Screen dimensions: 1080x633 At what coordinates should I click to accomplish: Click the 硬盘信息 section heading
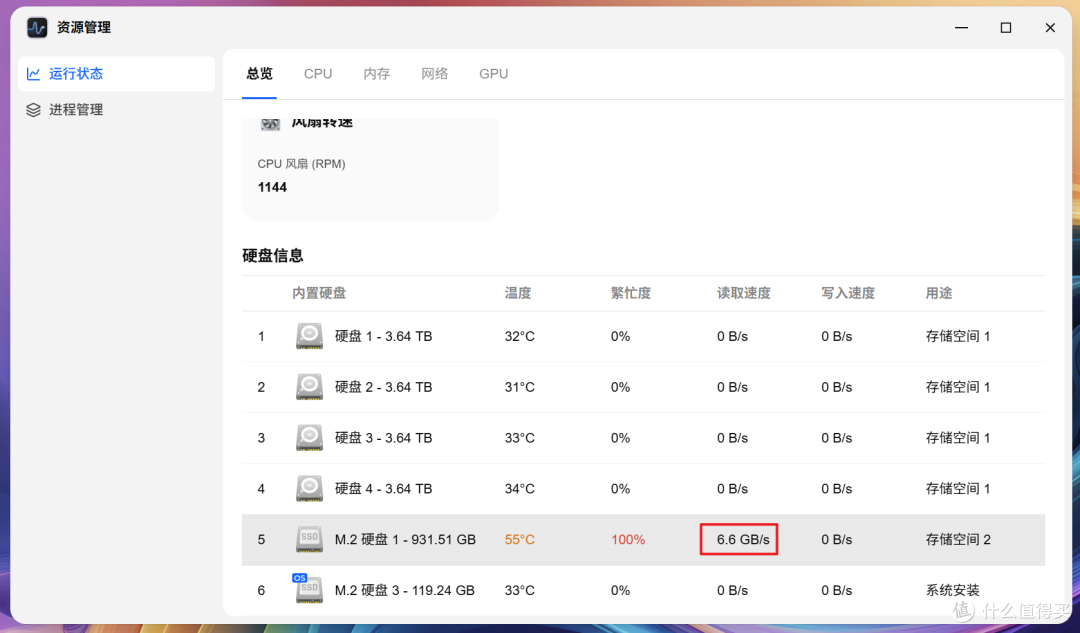coord(273,256)
